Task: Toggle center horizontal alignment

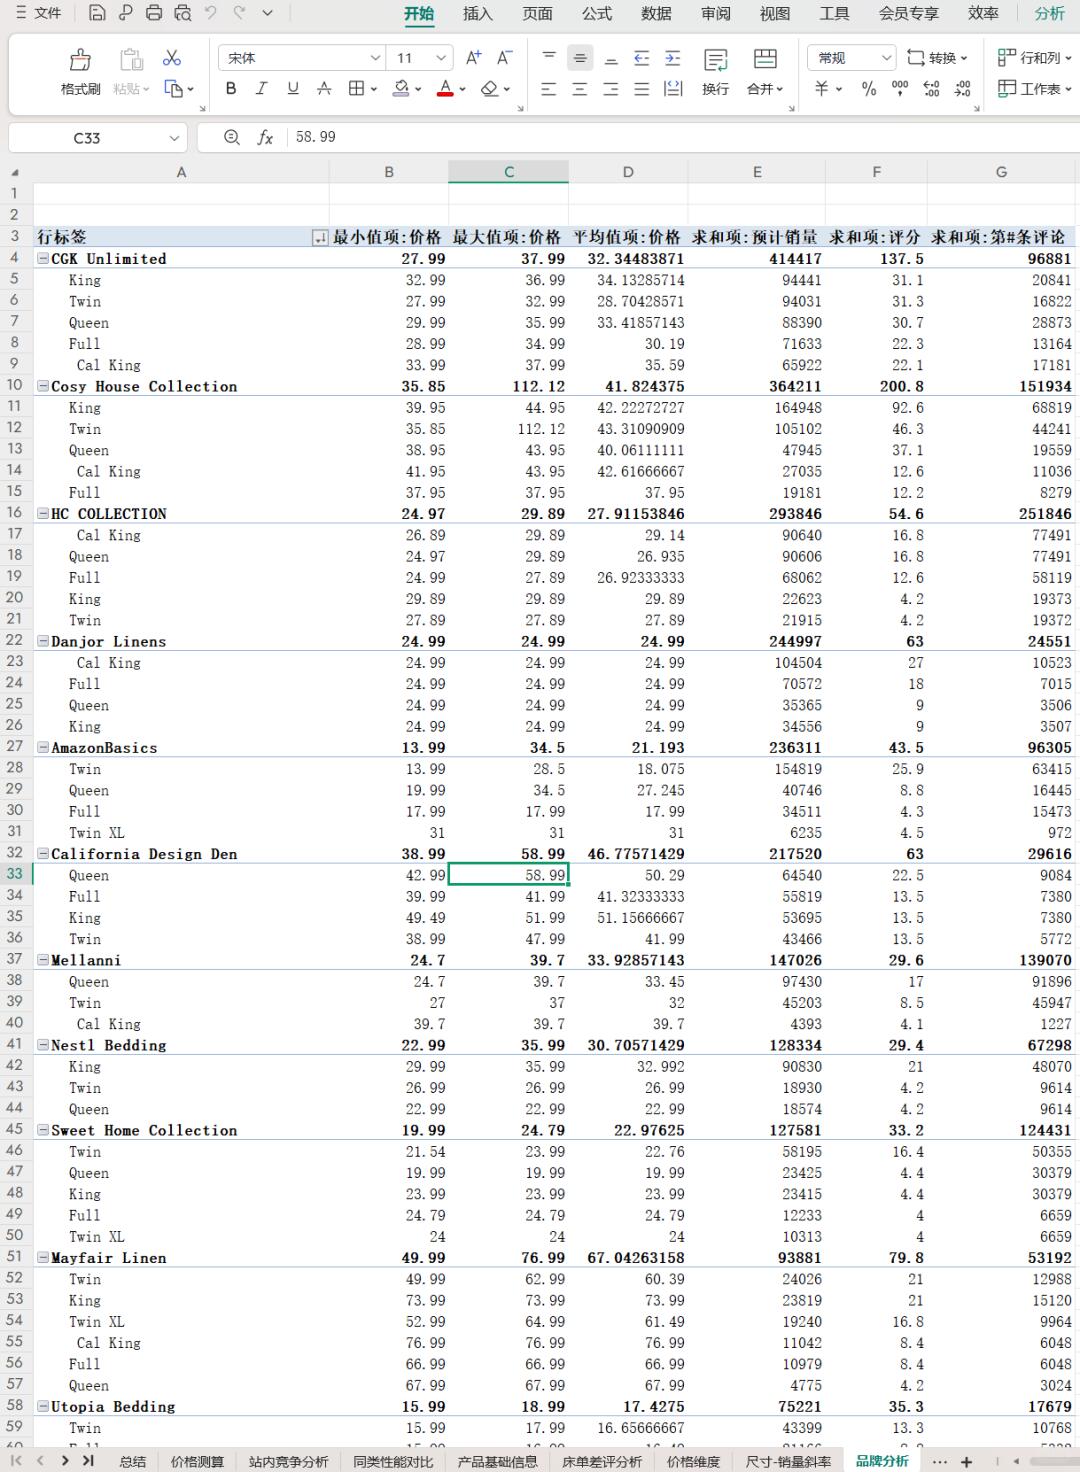Action: tap(580, 89)
